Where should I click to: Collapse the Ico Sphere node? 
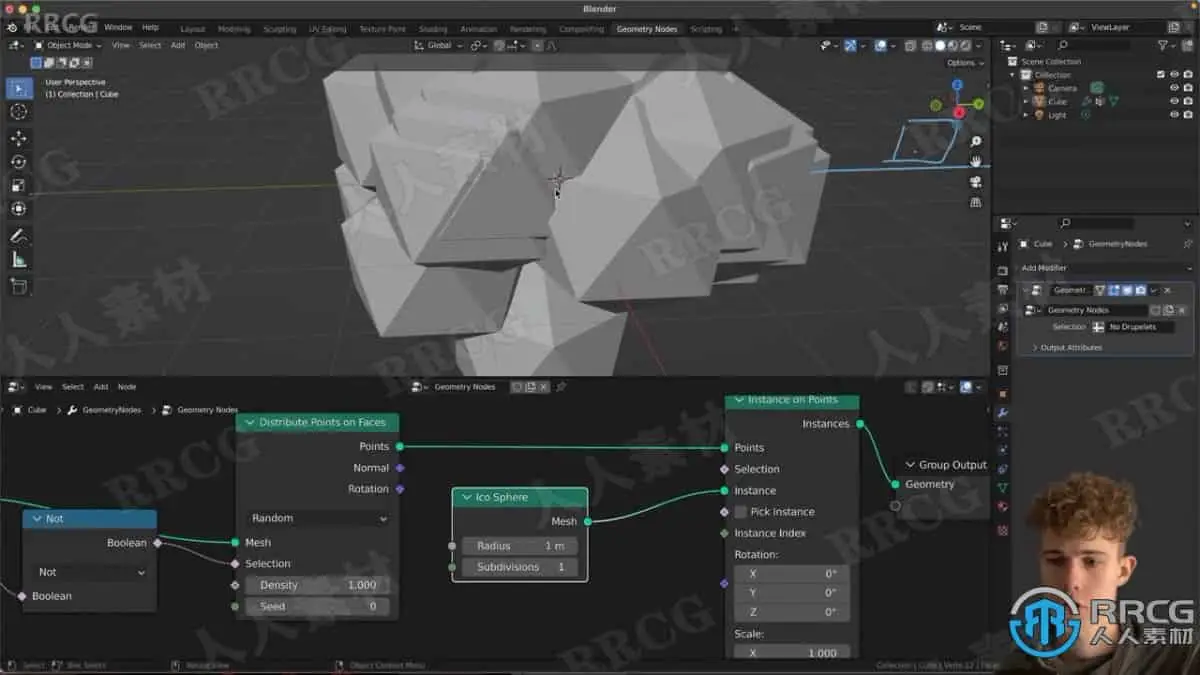466,497
